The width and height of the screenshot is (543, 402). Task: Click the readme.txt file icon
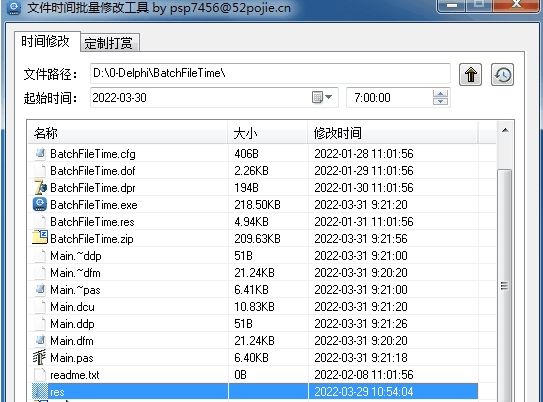(x=40, y=374)
